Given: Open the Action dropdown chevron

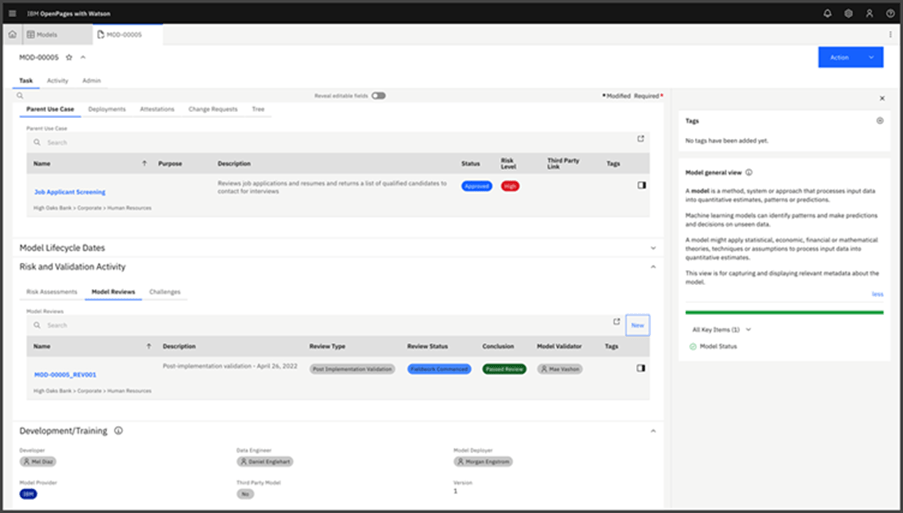Looking at the screenshot, I should (x=871, y=57).
